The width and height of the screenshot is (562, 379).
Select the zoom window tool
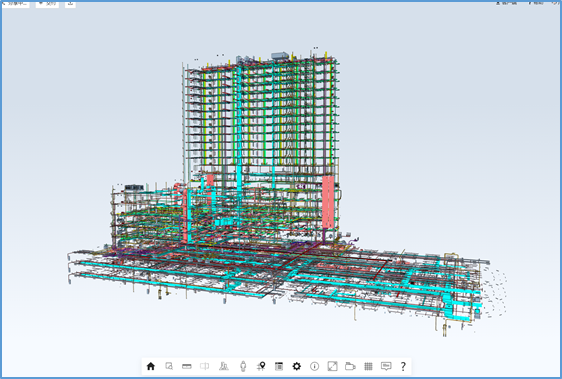(x=169, y=366)
